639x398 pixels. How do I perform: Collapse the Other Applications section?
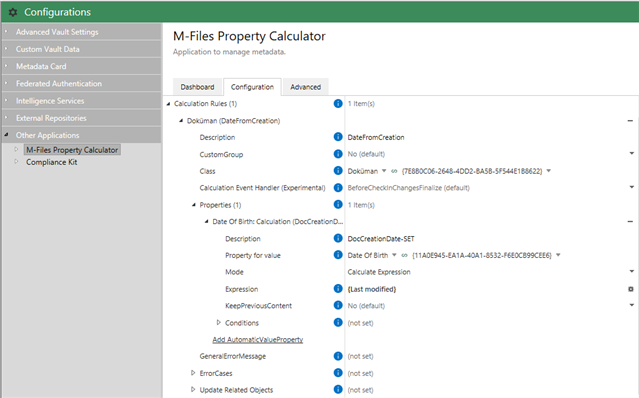(x=6, y=135)
